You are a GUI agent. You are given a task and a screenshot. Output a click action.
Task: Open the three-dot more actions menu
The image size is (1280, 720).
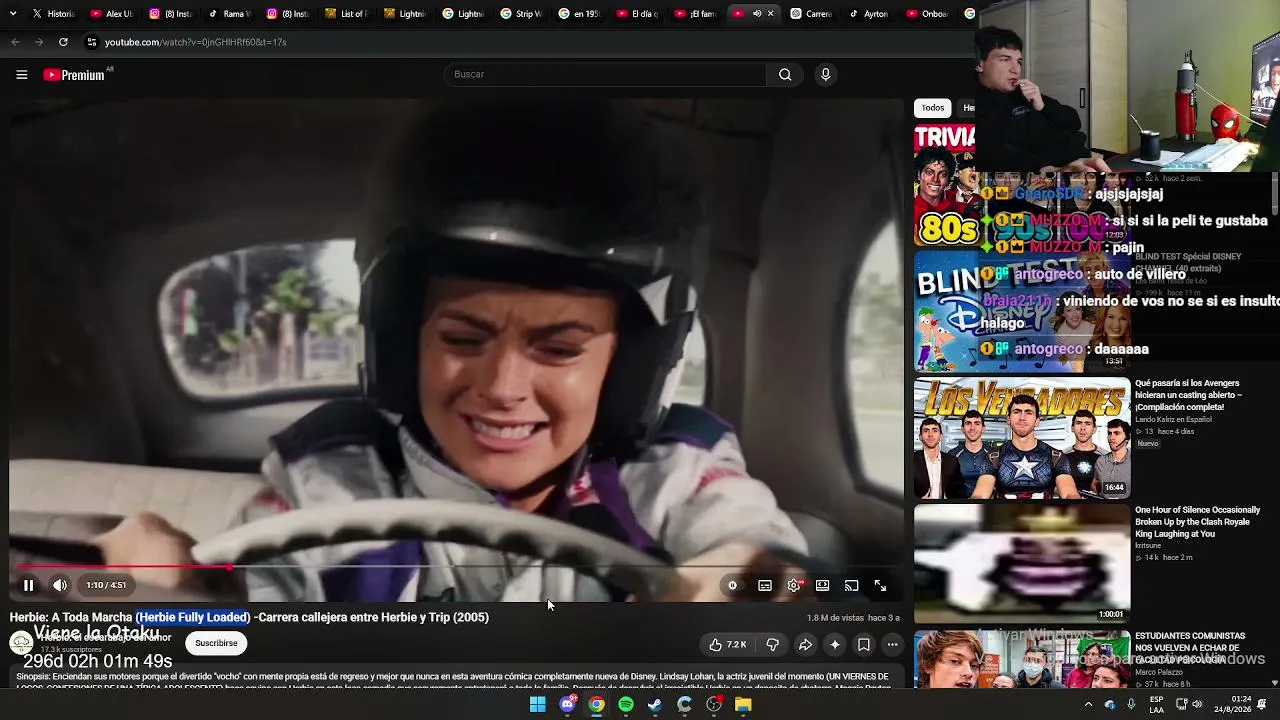tap(893, 645)
